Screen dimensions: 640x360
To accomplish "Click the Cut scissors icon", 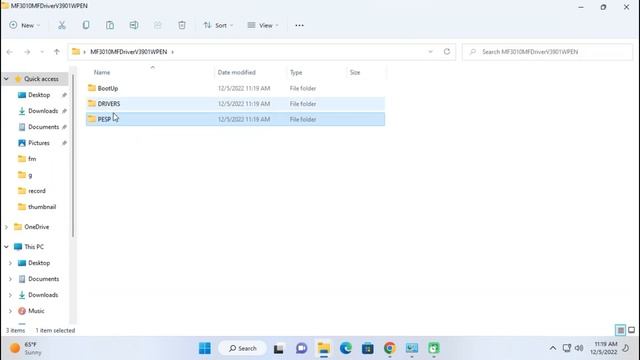I will [x=62, y=25].
